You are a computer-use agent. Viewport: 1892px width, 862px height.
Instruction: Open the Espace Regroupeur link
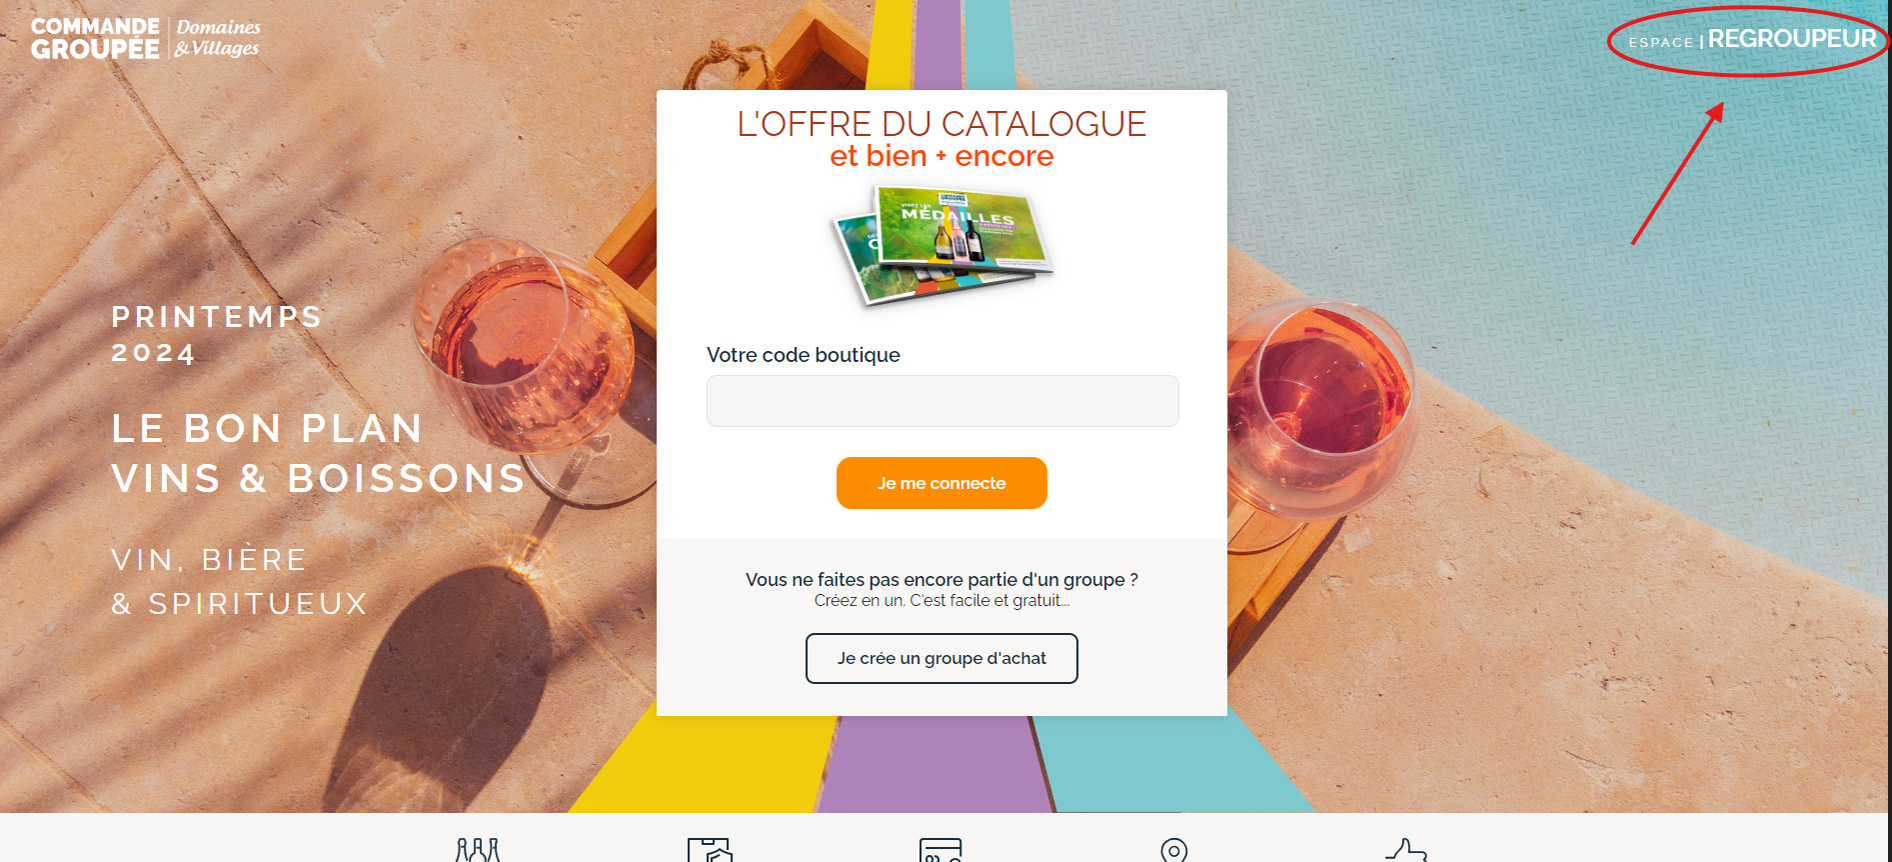1752,40
